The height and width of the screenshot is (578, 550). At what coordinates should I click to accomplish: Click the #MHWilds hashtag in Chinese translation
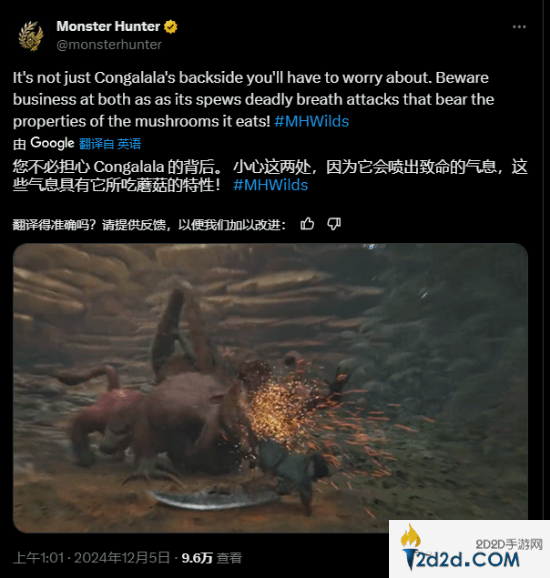tap(271, 185)
